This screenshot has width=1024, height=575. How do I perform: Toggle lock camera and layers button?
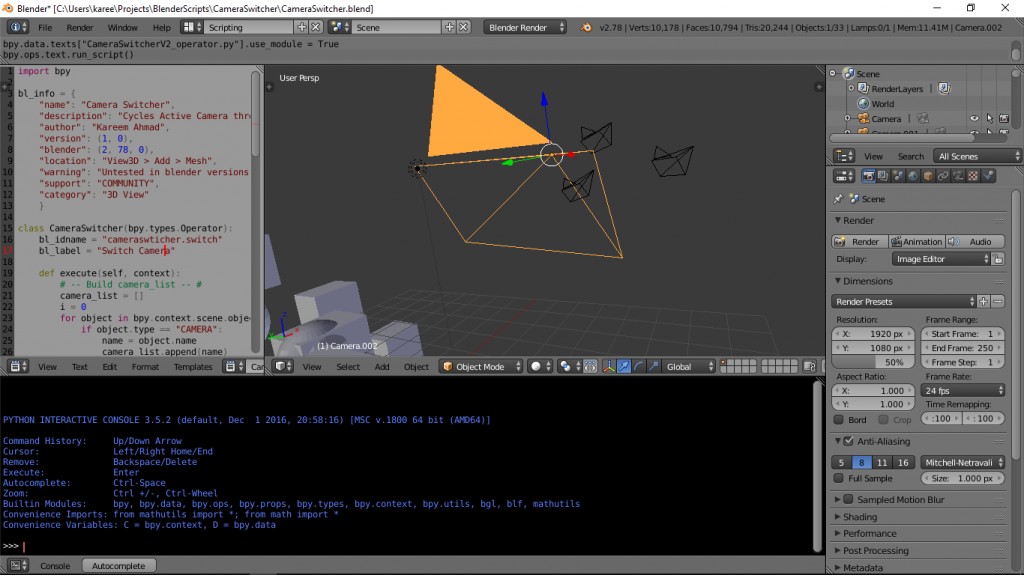tap(810, 367)
